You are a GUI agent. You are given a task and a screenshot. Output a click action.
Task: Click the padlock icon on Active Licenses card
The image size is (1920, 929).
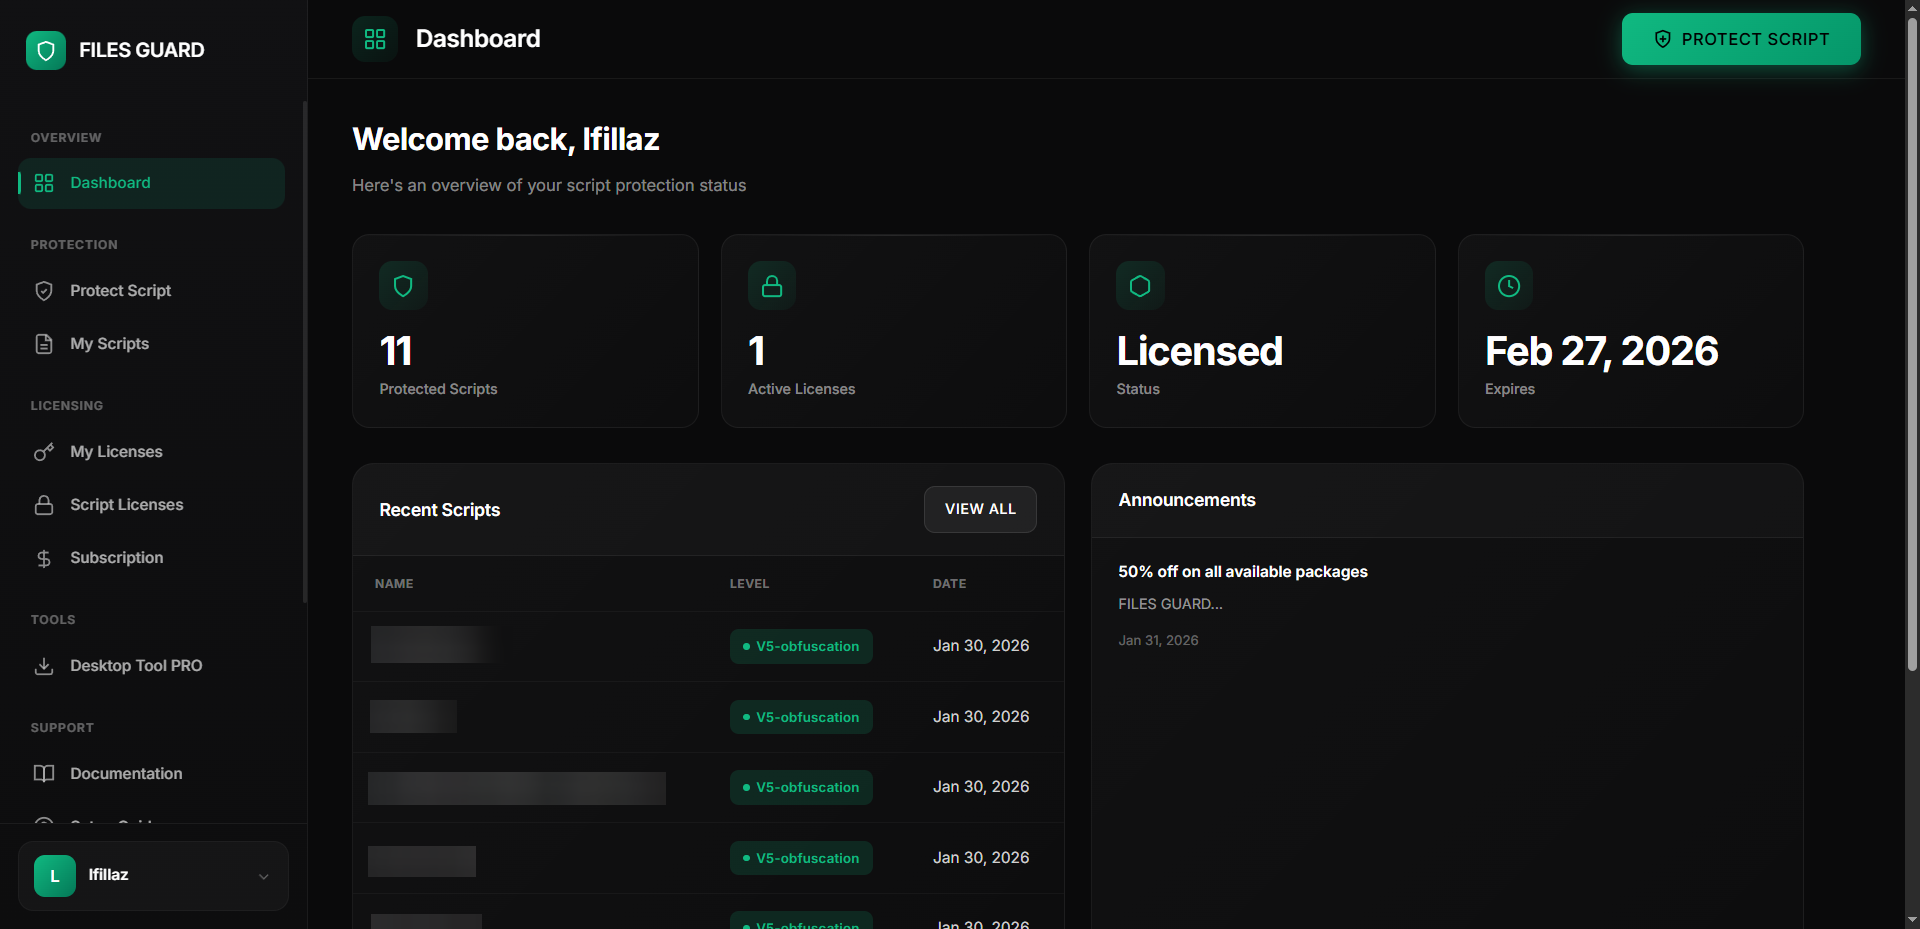point(772,286)
